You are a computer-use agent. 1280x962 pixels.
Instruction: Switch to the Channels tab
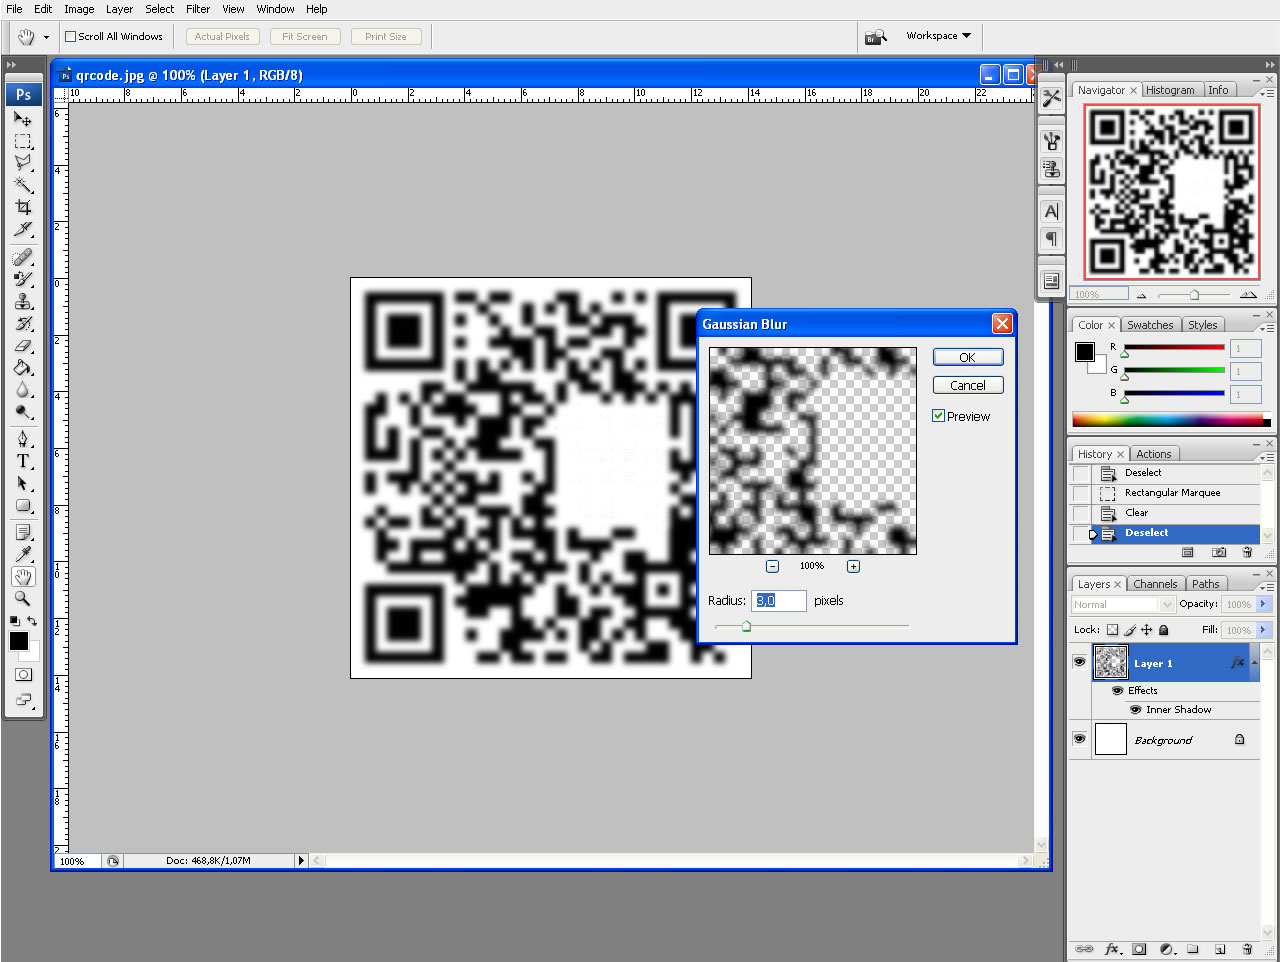point(1155,584)
